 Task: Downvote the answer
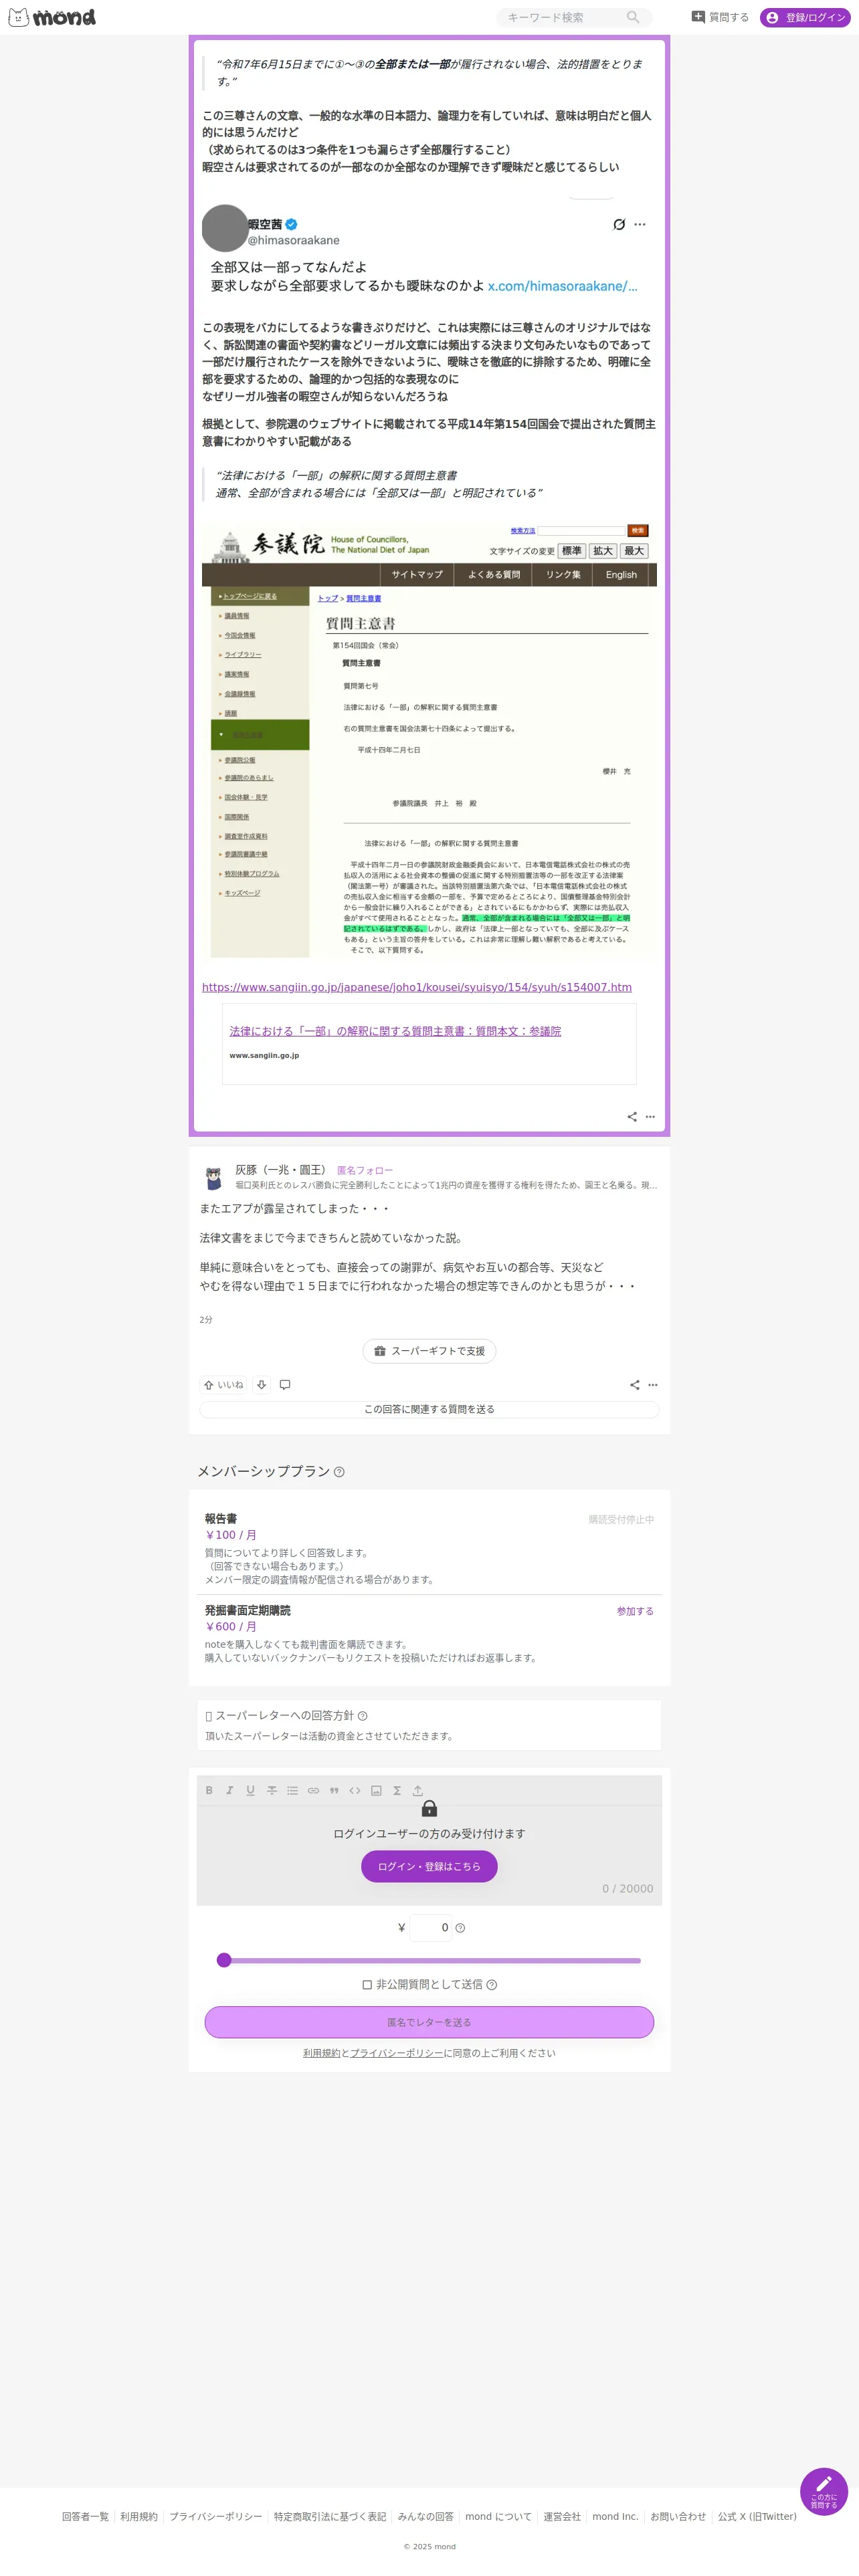pyautogui.click(x=262, y=1385)
